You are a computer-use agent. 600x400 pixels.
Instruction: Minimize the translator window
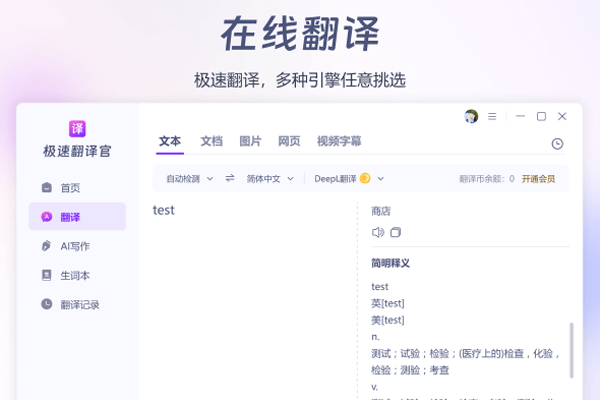point(520,116)
